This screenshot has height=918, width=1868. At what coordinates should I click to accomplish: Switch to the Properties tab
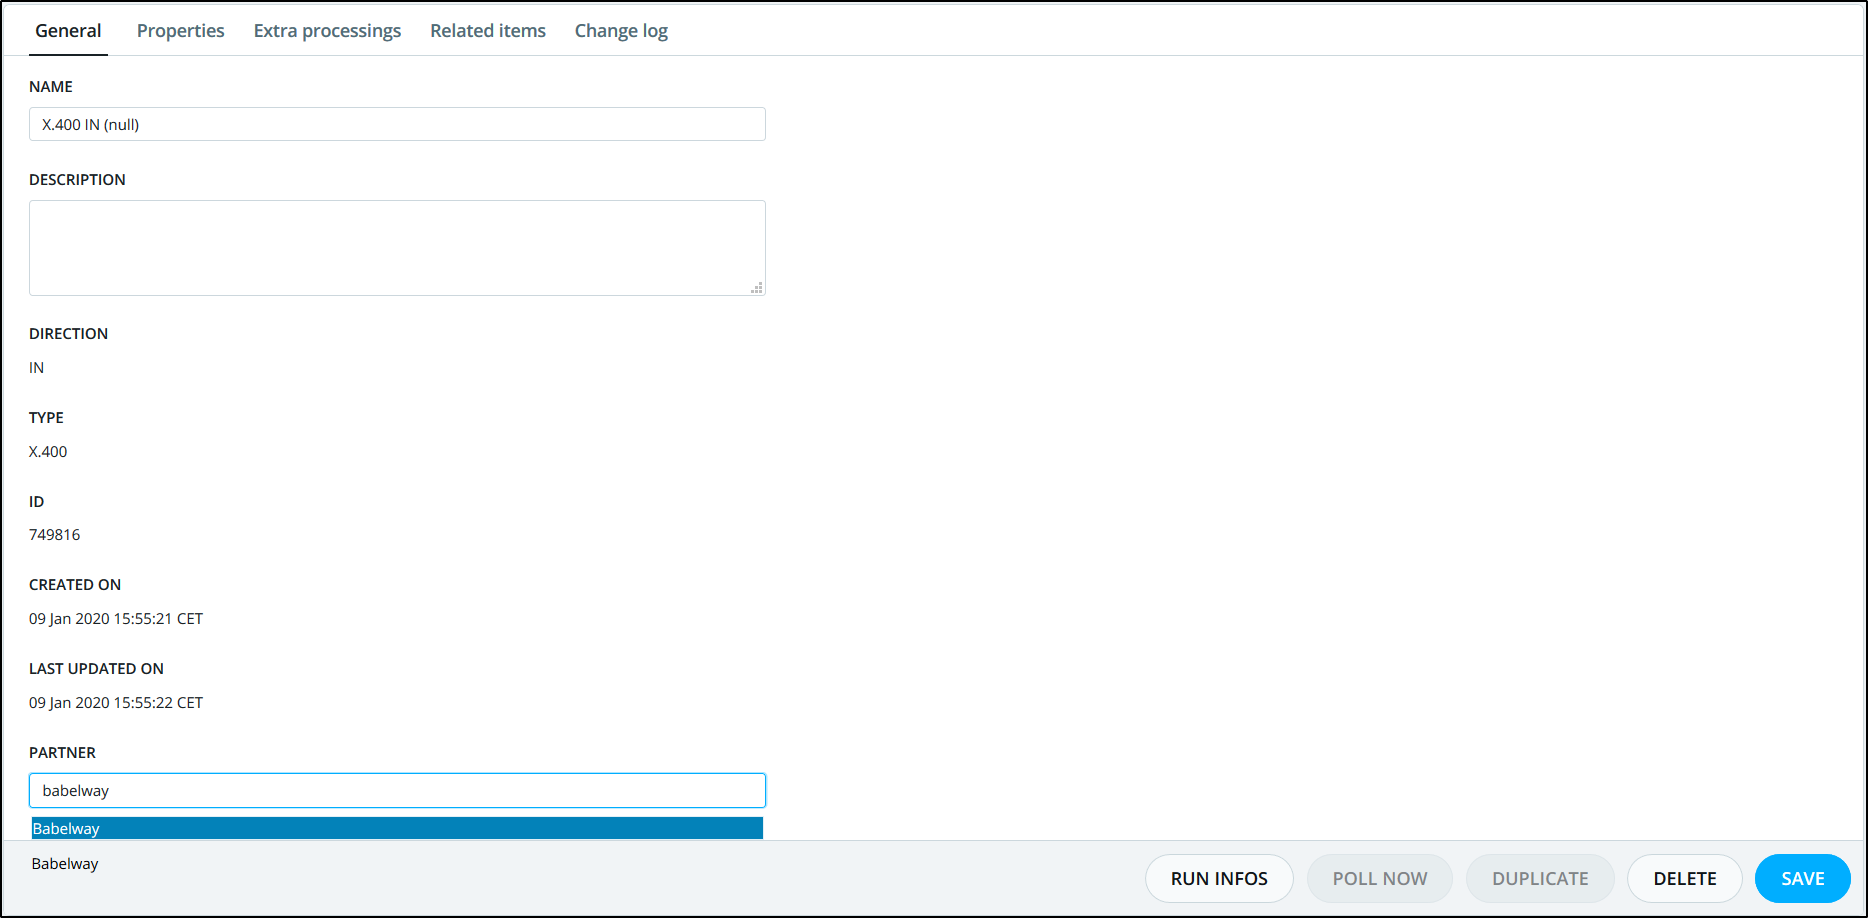180,31
